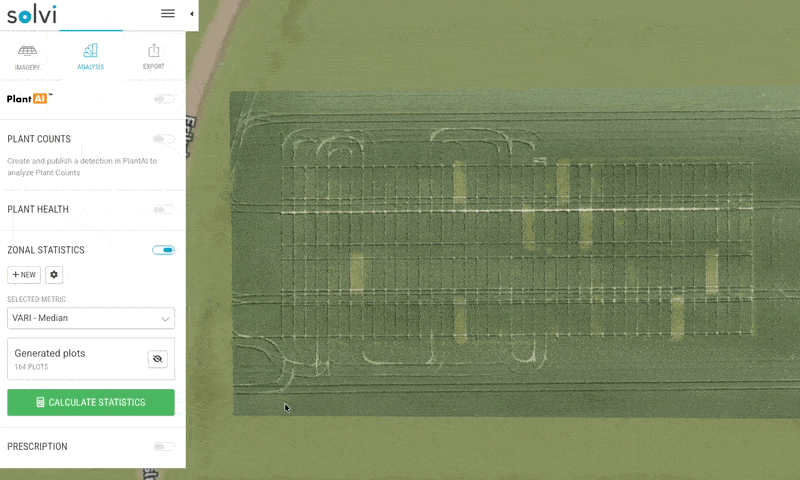Click the Prescription heading
The image size is (800, 480).
[x=37, y=446]
